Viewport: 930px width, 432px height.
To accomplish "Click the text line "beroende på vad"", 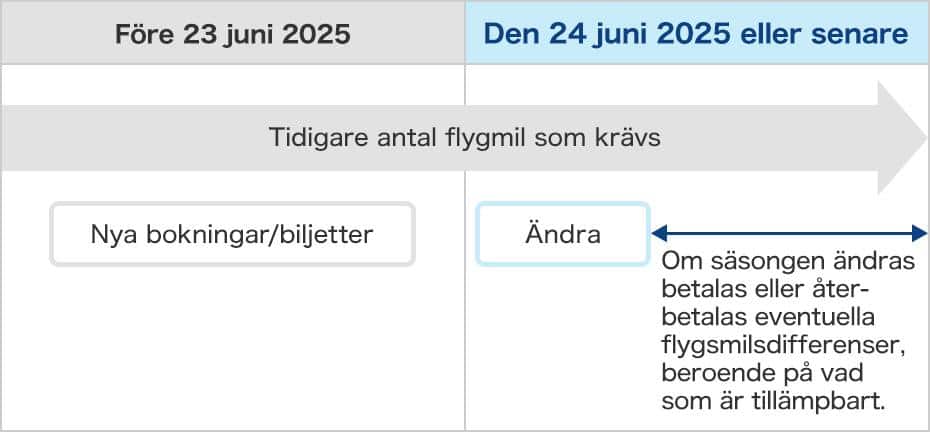I will (761, 373).
